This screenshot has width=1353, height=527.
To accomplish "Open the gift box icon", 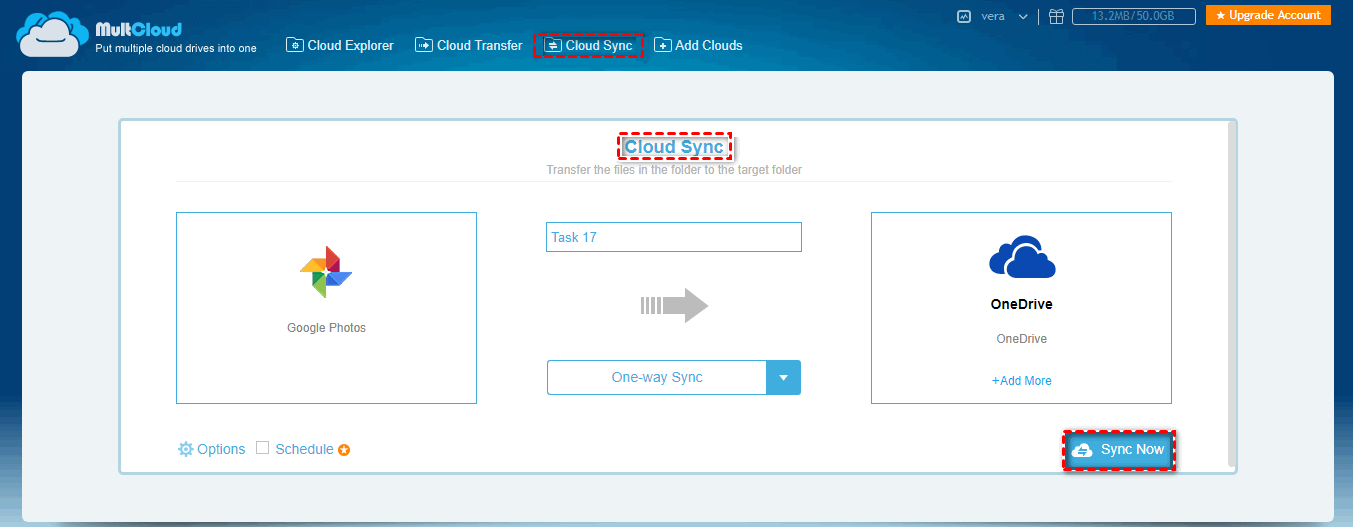I will [1056, 16].
